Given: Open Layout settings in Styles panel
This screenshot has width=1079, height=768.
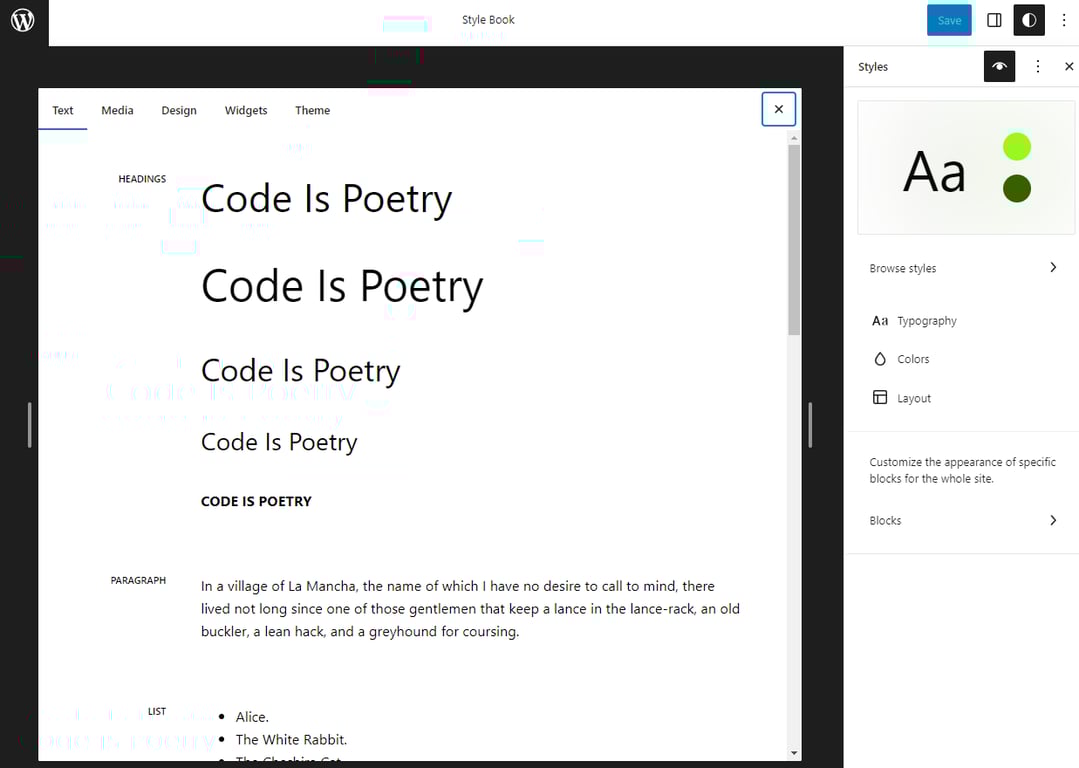Looking at the screenshot, I should point(913,397).
